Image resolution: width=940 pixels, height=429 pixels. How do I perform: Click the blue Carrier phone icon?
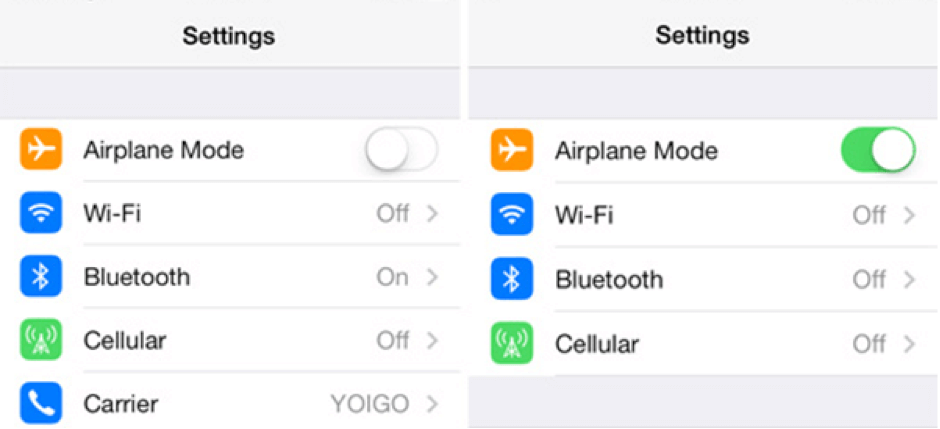(x=40, y=404)
